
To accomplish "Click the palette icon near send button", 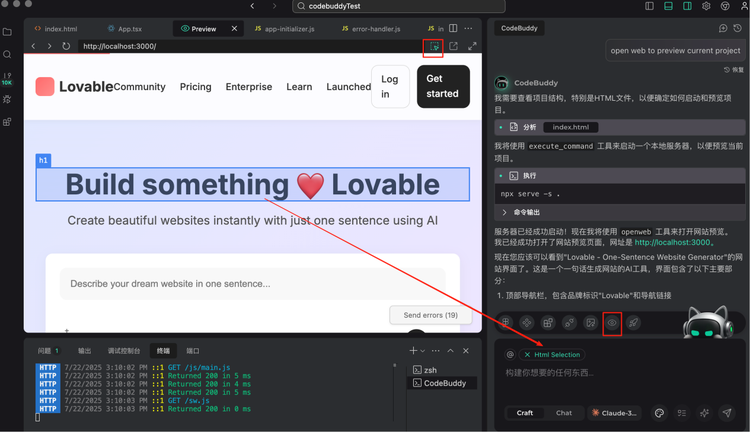I will 659,413.
